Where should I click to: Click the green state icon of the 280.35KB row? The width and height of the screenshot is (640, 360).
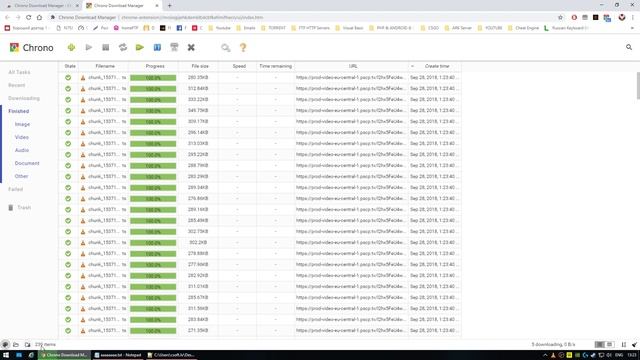[68, 78]
